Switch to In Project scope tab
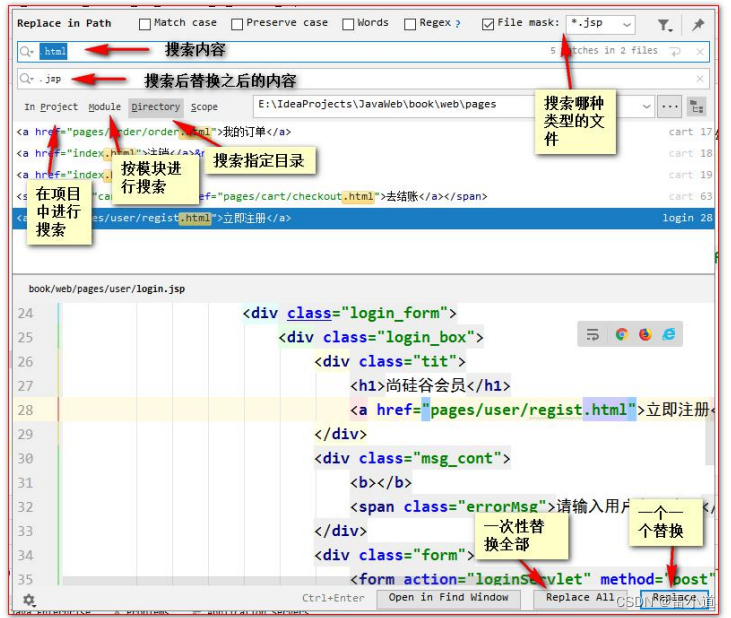731x618 pixels. click(51, 107)
